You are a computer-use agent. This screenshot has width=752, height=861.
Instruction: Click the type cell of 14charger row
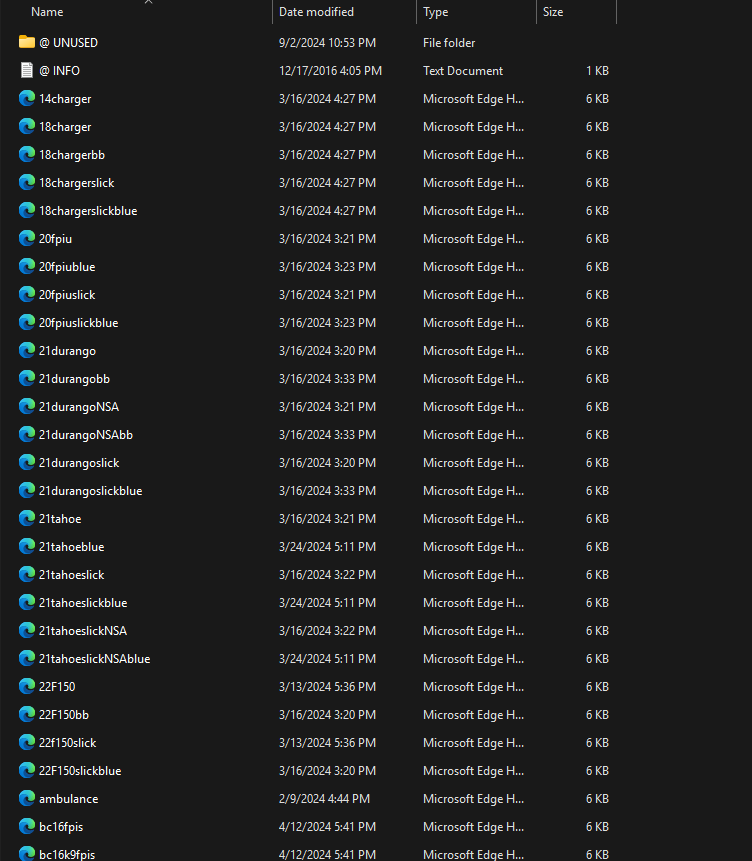coord(473,98)
